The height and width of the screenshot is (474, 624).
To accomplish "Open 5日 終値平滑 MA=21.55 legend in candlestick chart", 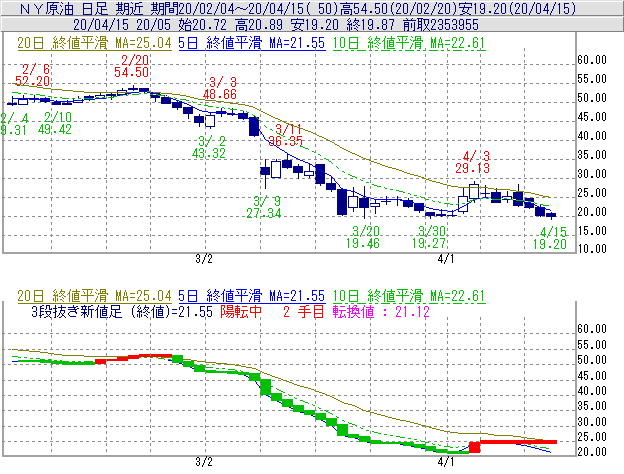I will [252, 43].
